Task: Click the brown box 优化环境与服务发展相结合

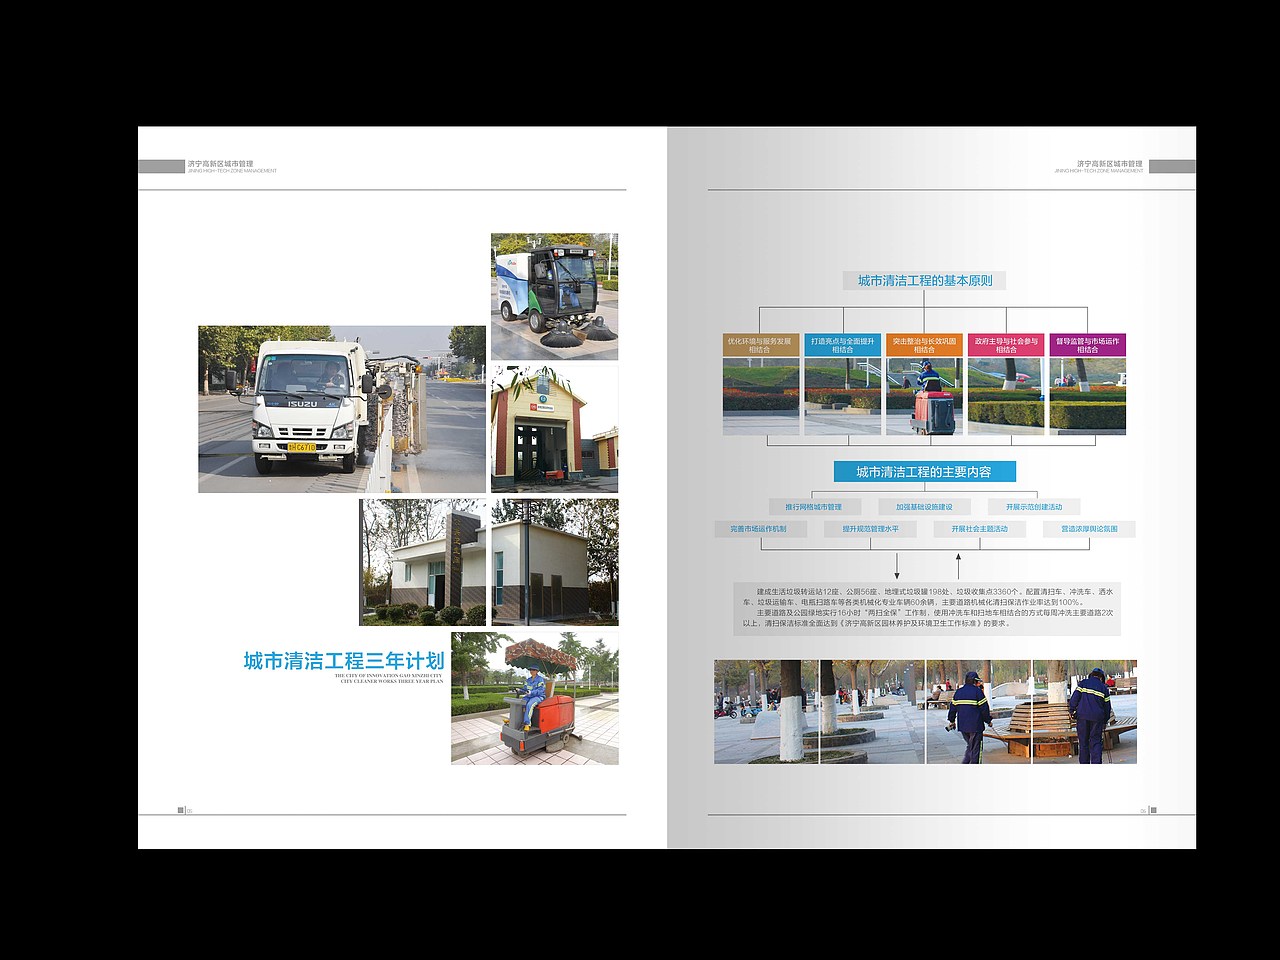Action: point(761,345)
